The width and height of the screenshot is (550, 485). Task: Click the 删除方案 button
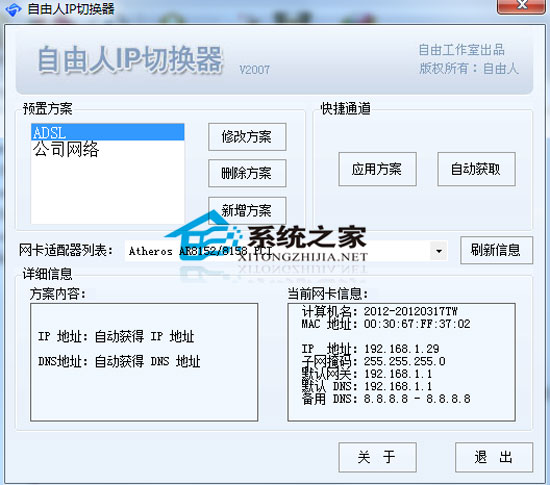pyautogui.click(x=247, y=173)
